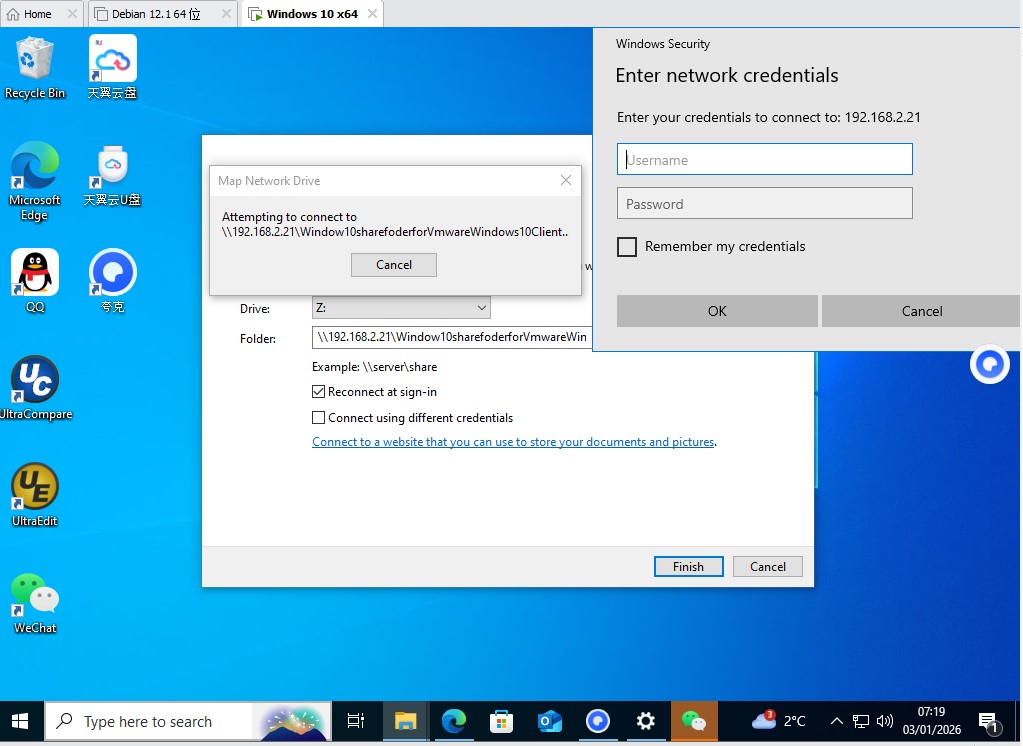Image resolution: width=1023 pixels, height=746 pixels.
Task: Click OK in the credentials dialog
Action: point(717,311)
